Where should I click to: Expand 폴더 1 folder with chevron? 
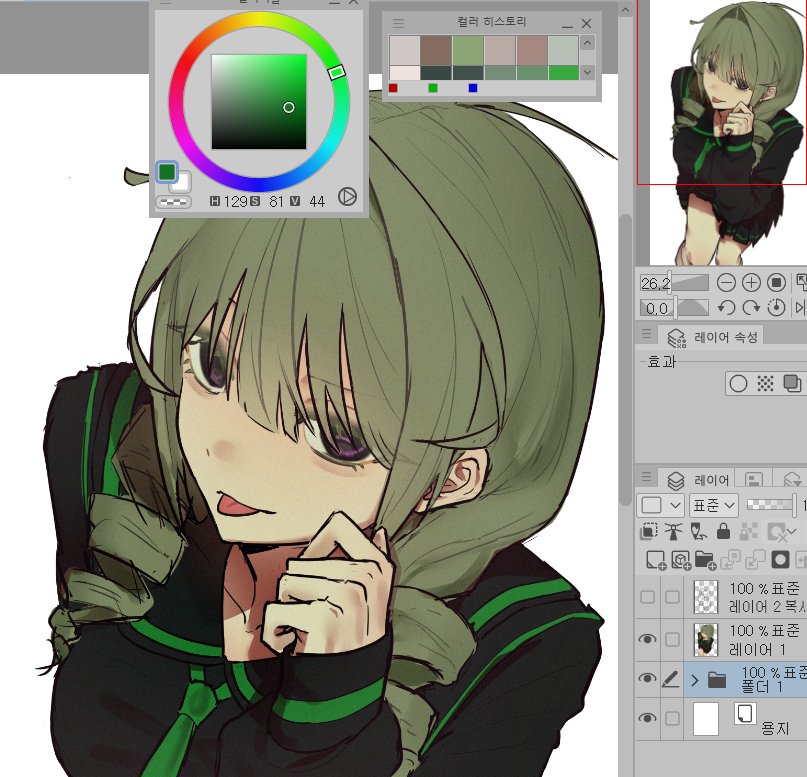click(695, 680)
